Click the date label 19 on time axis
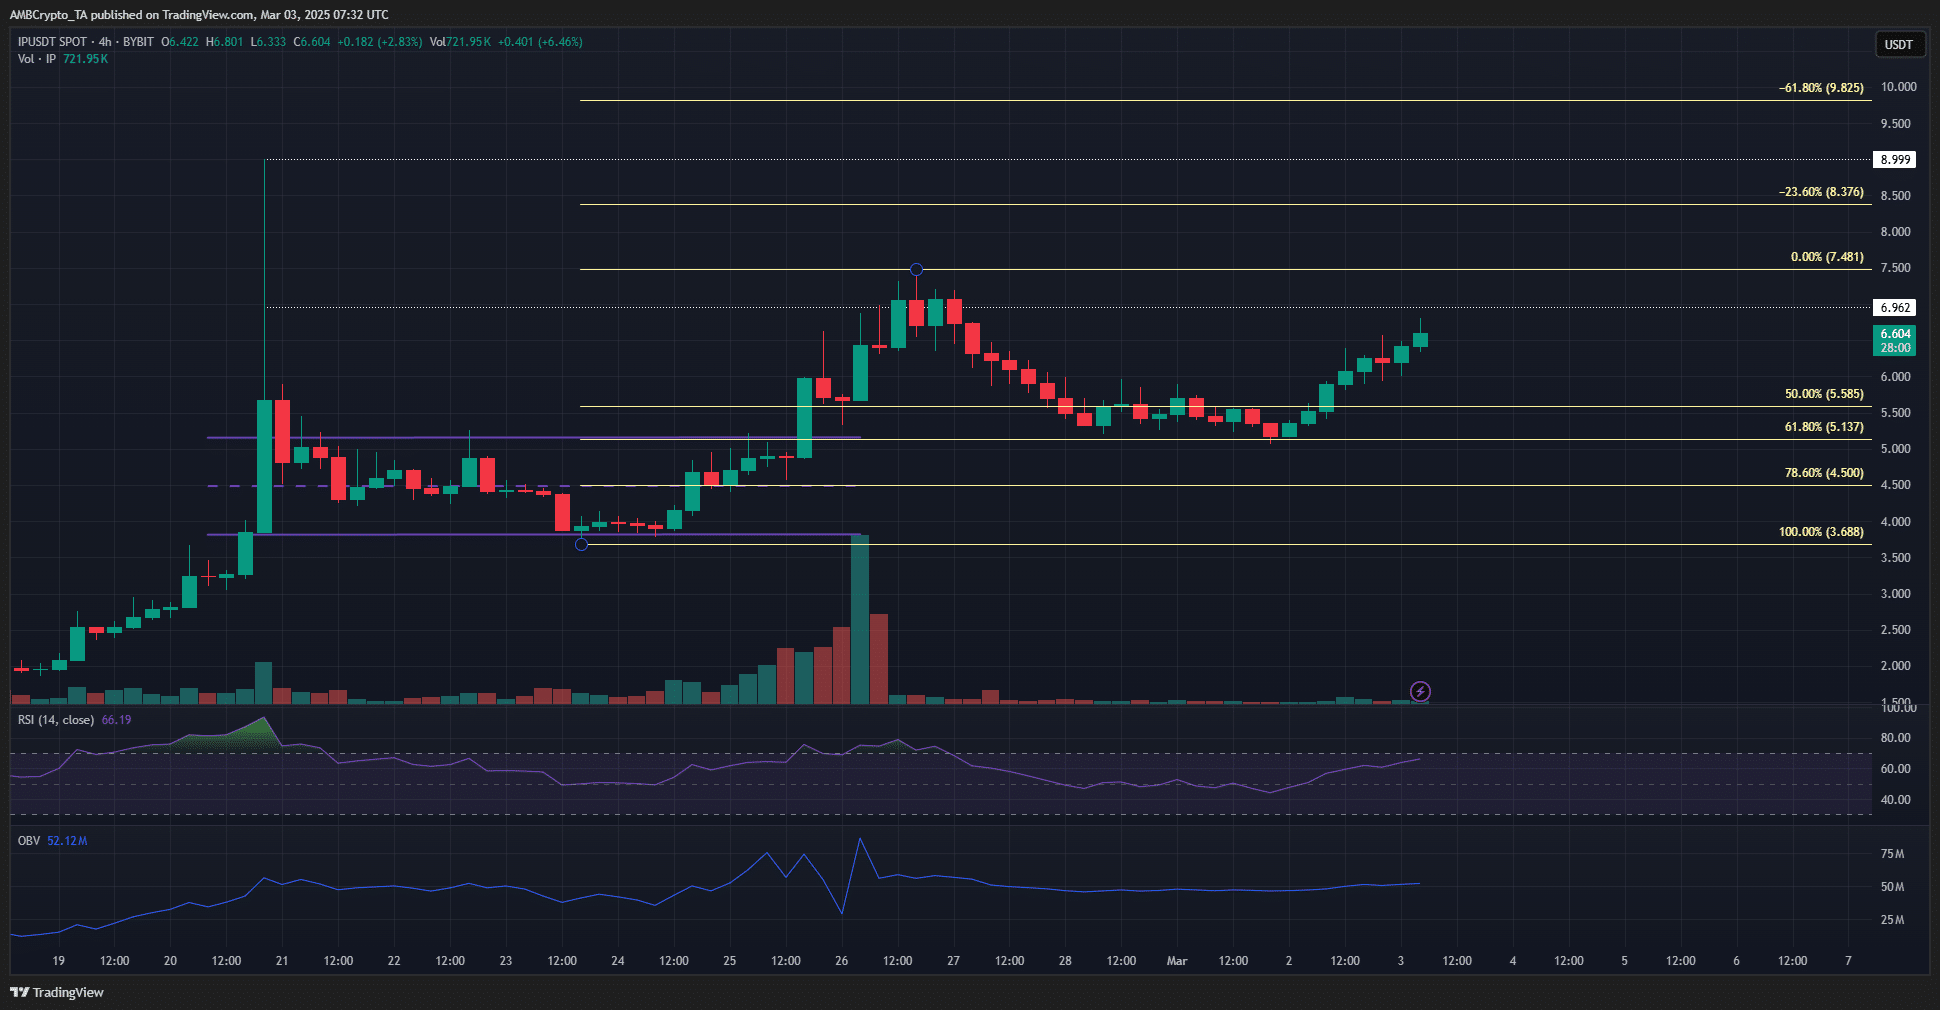The height and width of the screenshot is (1010, 1940). 59,961
